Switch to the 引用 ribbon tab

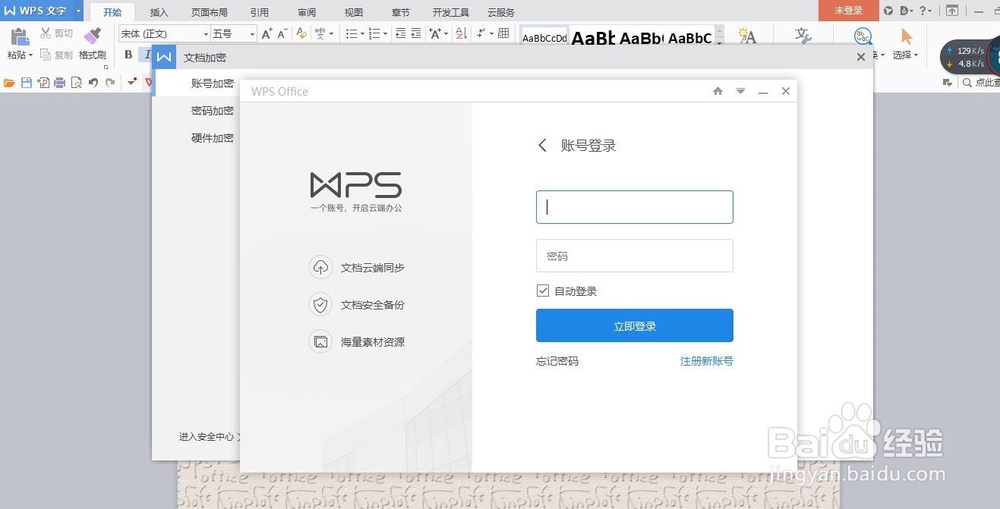tap(259, 12)
